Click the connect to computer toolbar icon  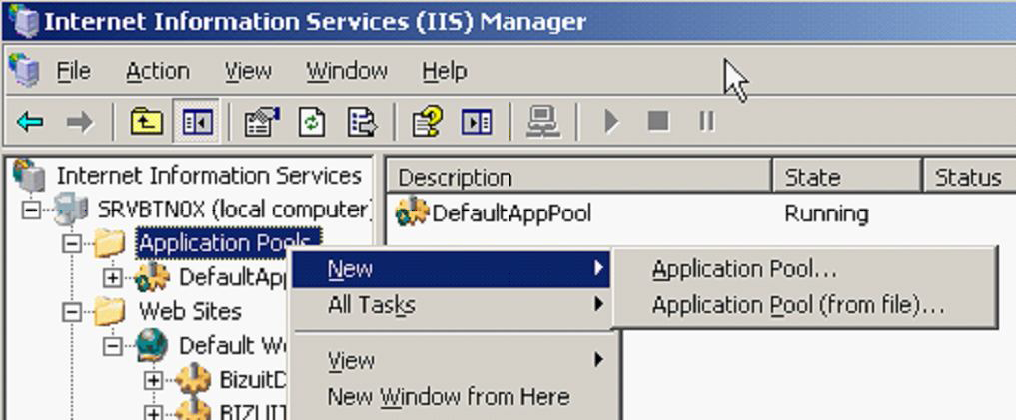543,122
